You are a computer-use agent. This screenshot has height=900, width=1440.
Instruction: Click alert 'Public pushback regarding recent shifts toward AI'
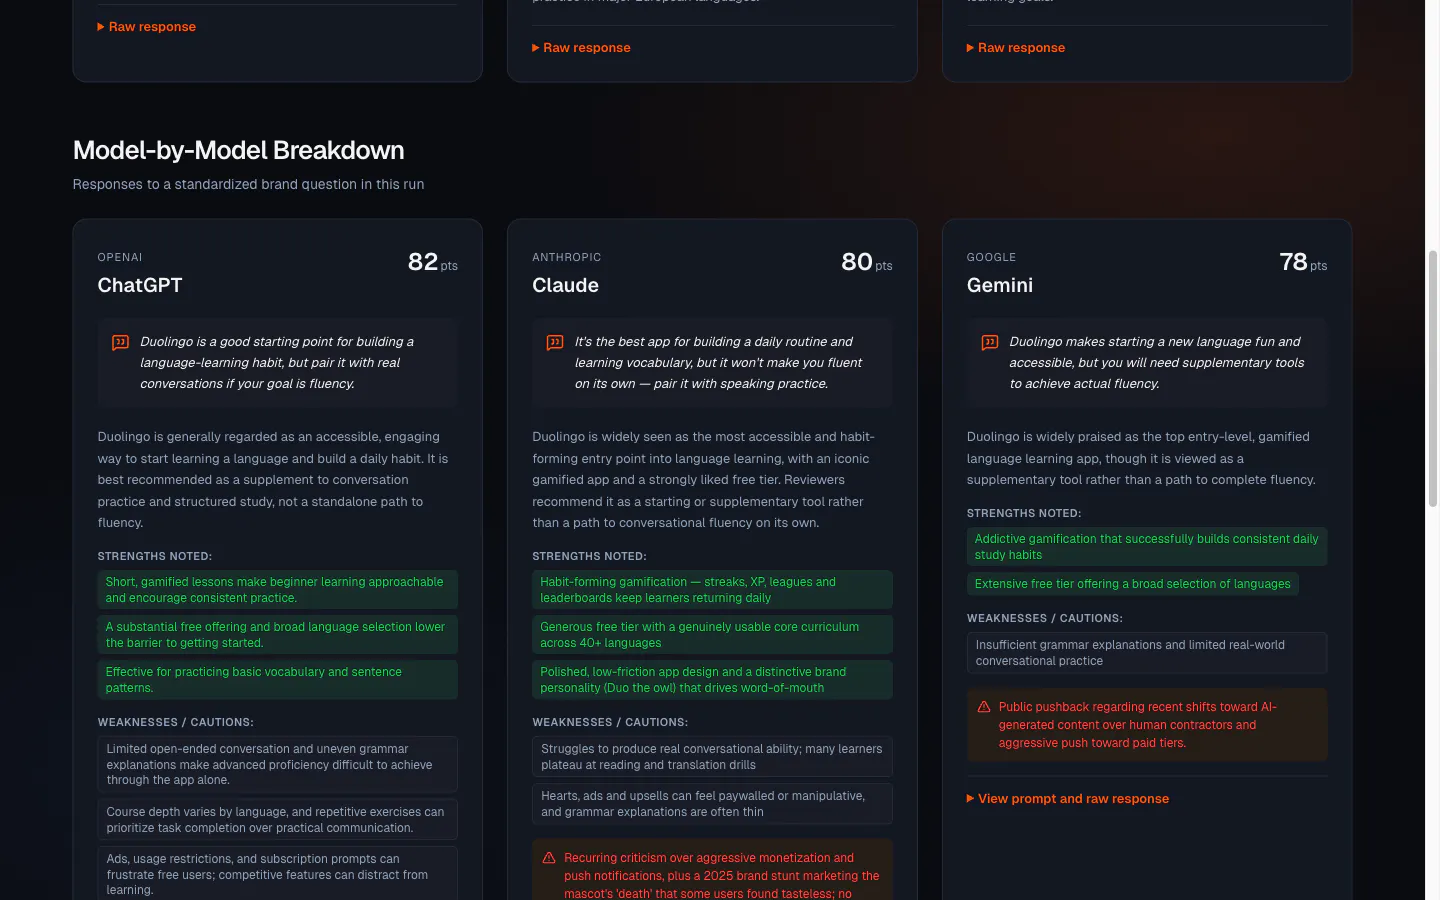pos(1147,725)
